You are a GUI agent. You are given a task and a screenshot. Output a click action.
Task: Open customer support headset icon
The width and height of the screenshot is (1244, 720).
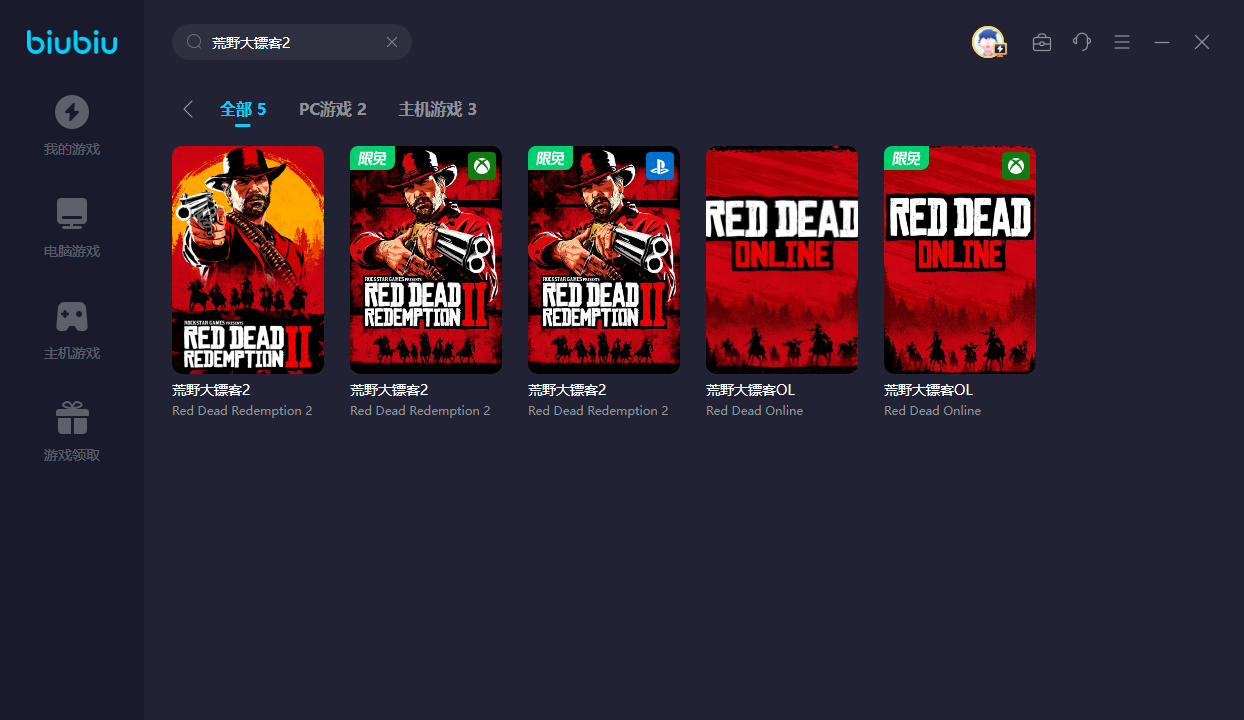[1082, 42]
